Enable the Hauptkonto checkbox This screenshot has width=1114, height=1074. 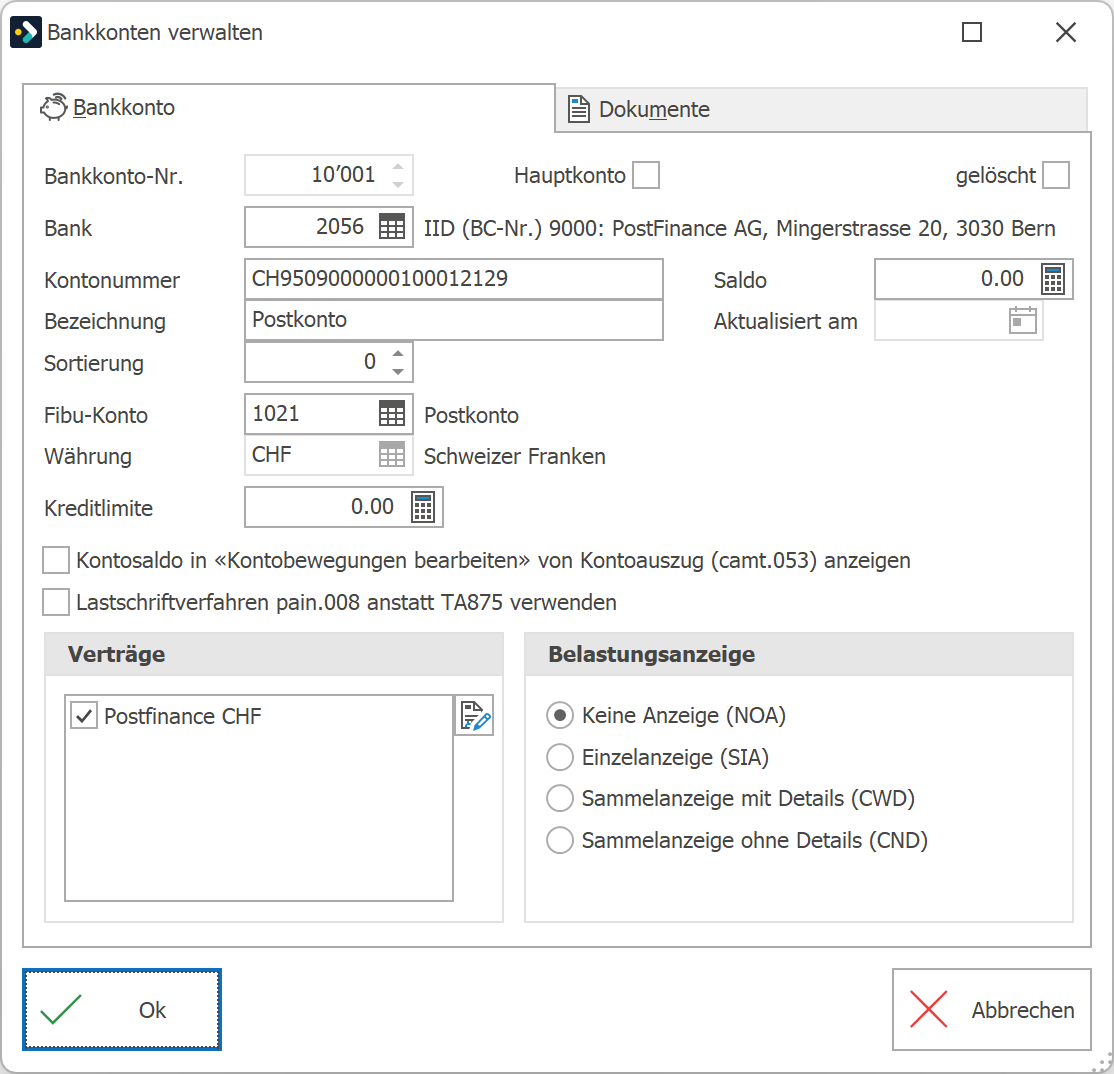coord(646,175)
